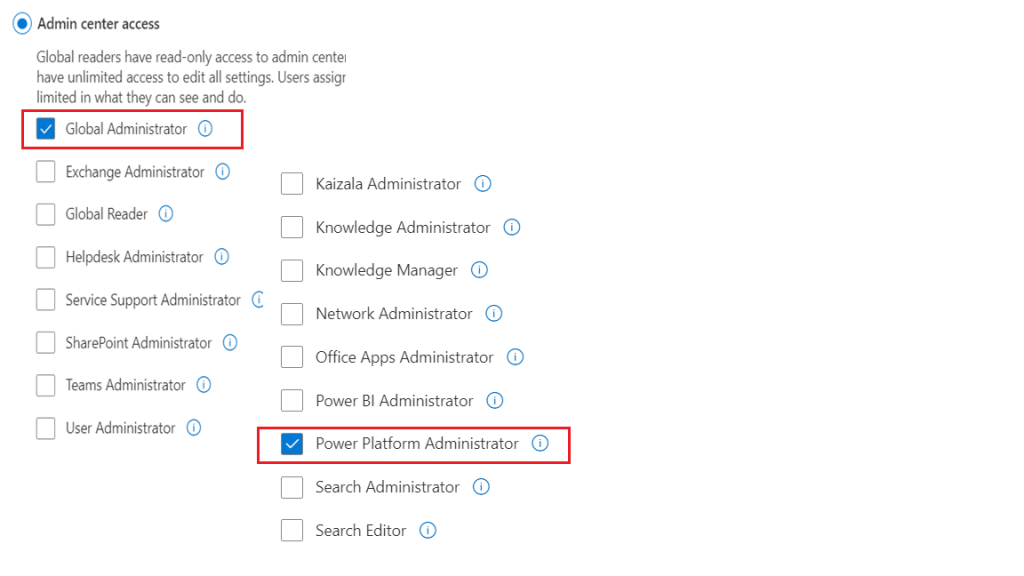This screenshot has width=1024, height=576.
Task: Click info icon next to Teams Administrator
Action: coord(204,385)
